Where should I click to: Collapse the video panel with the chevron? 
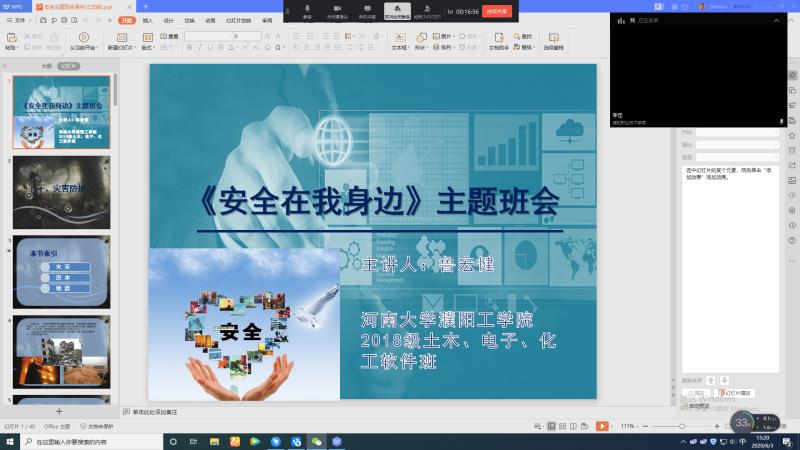776,20
